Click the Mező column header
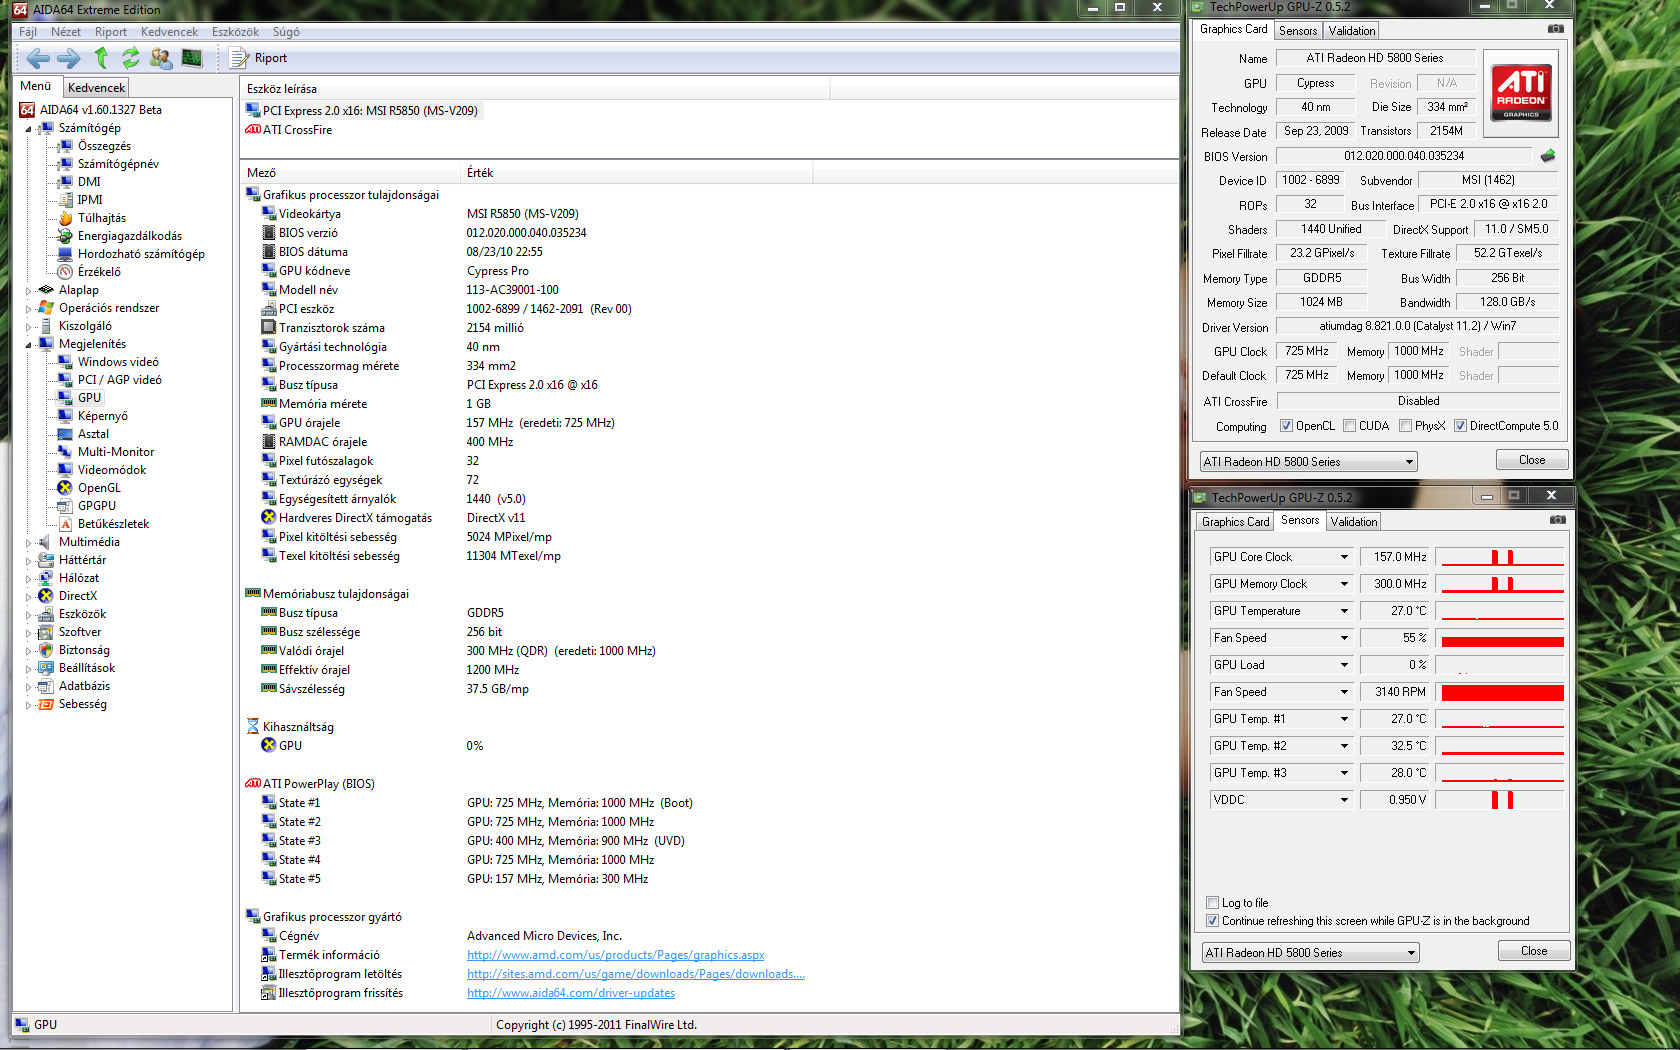Screen dimensions: 1680x1050 [350, 173]
